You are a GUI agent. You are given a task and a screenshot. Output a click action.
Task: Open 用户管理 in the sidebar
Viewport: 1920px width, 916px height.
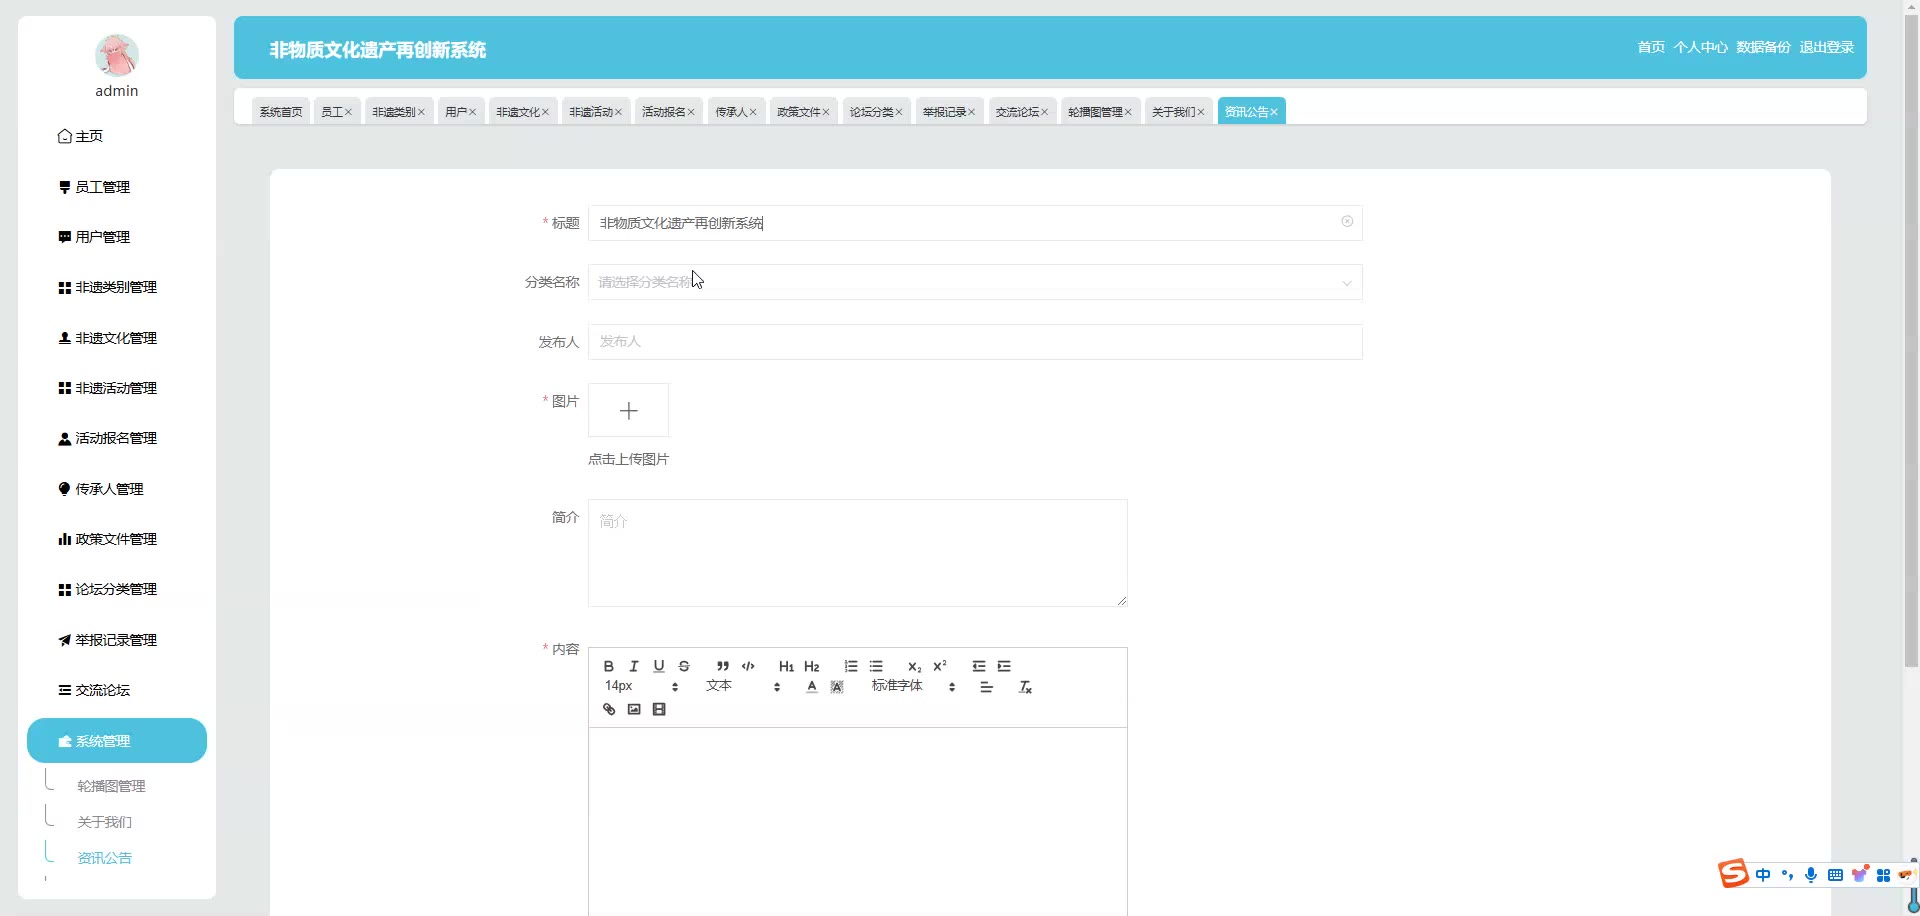(103, 237)
